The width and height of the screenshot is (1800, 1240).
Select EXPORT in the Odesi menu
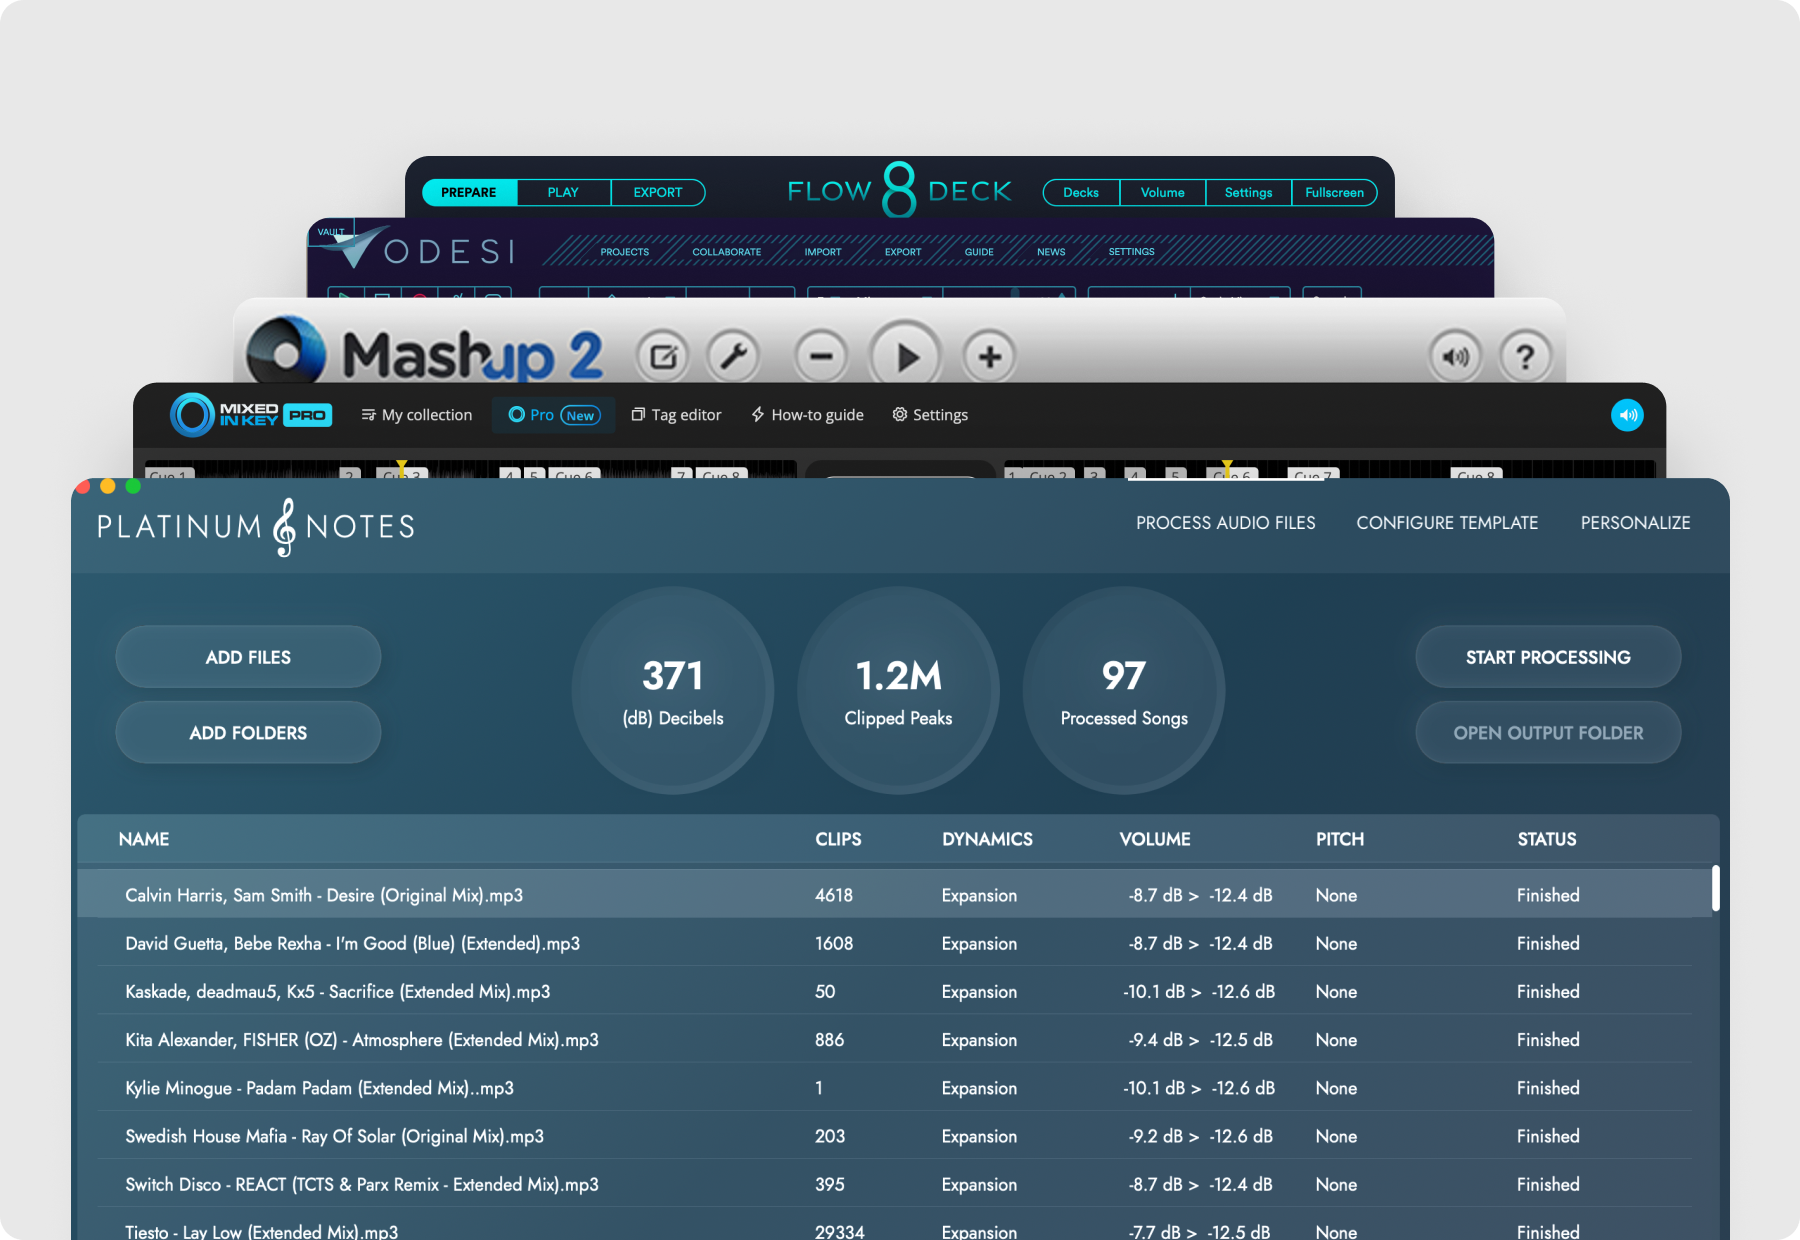[903, 252]
